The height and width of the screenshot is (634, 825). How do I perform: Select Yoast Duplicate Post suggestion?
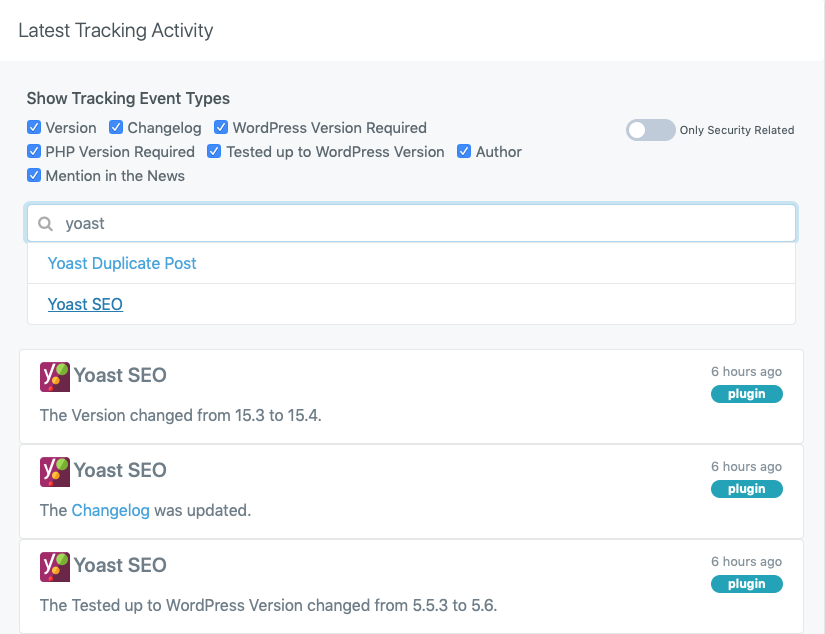[x=122, y=263]
